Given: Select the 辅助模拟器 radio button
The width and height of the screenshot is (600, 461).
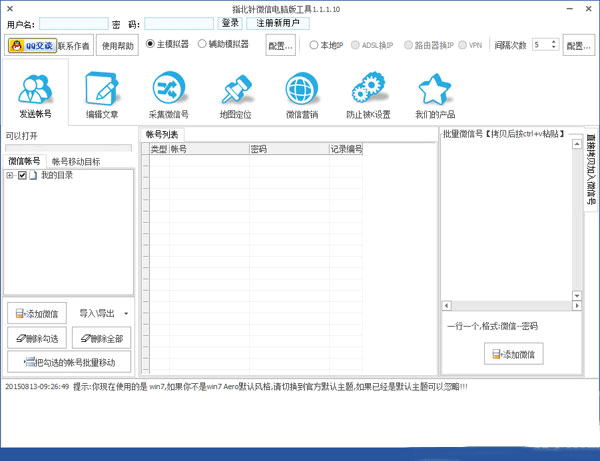Looking at the screenshot, I should [x=202, y=44].
